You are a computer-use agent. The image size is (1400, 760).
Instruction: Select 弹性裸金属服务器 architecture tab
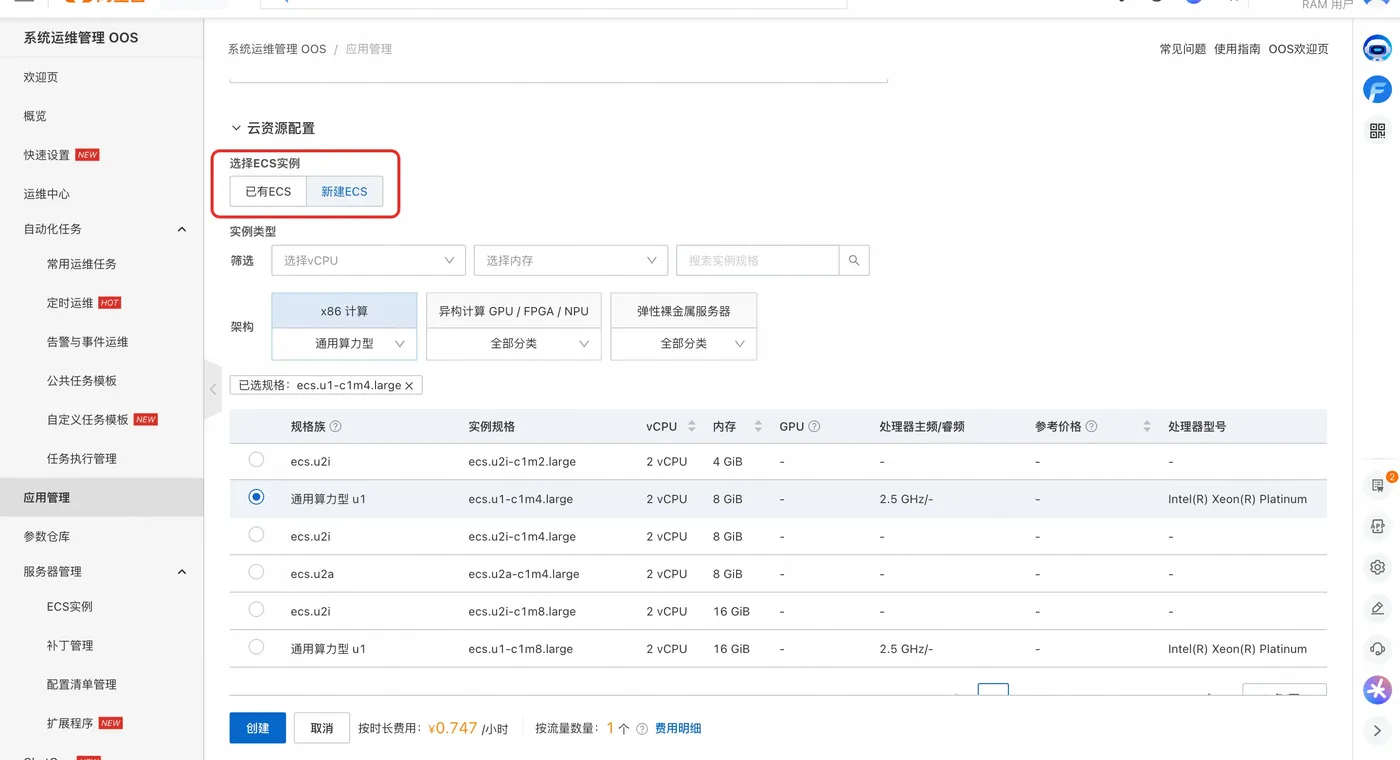tap(683, 311)
